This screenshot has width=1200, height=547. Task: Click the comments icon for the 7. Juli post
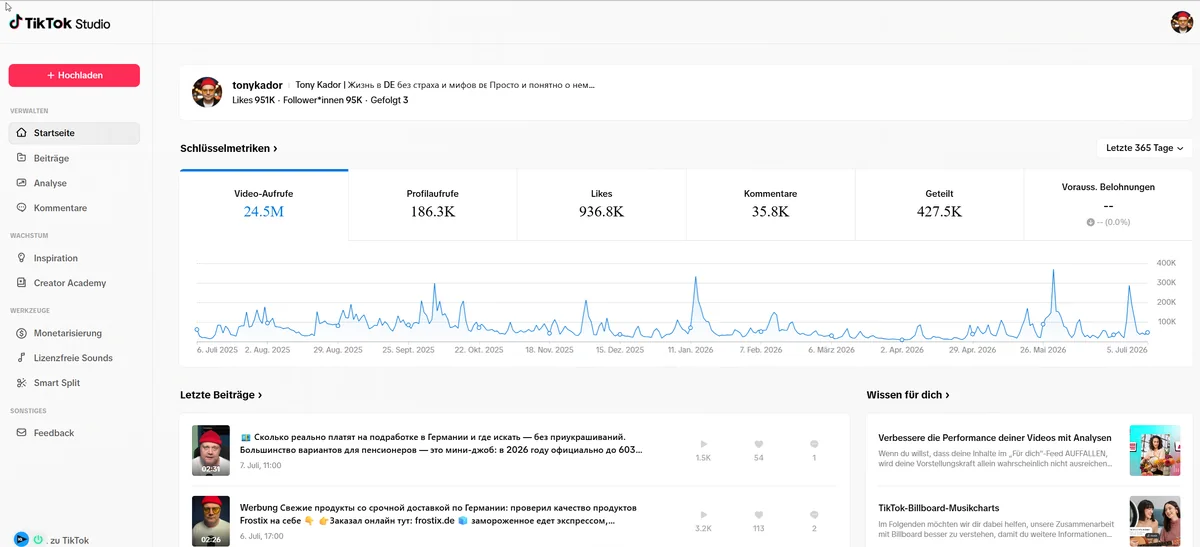click(x=814, y=444)
